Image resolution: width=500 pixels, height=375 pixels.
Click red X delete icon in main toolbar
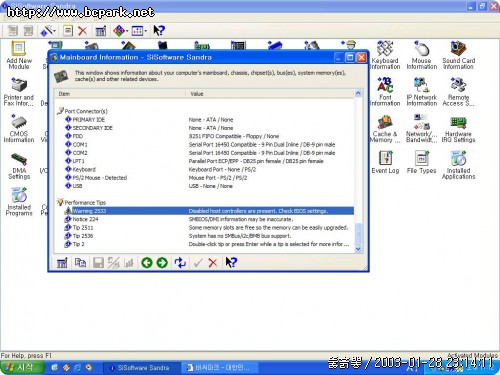point(82,31)
